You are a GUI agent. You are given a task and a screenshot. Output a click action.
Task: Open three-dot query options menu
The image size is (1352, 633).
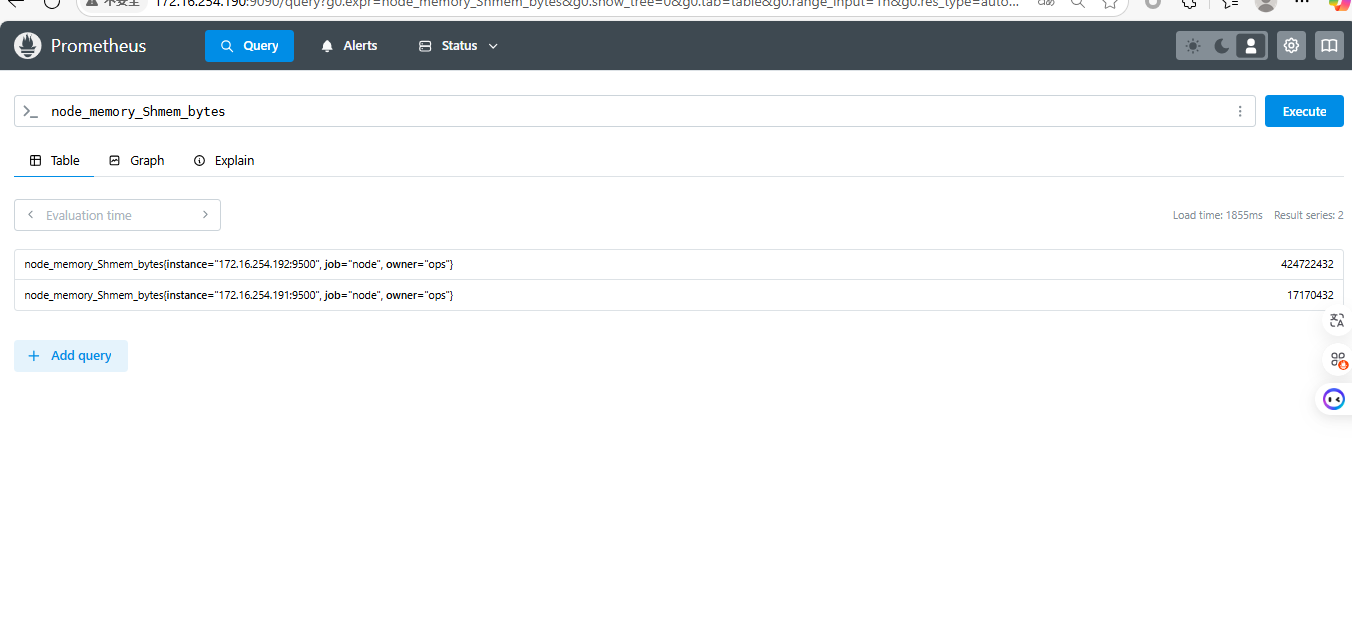click(x=1240, y=112)
